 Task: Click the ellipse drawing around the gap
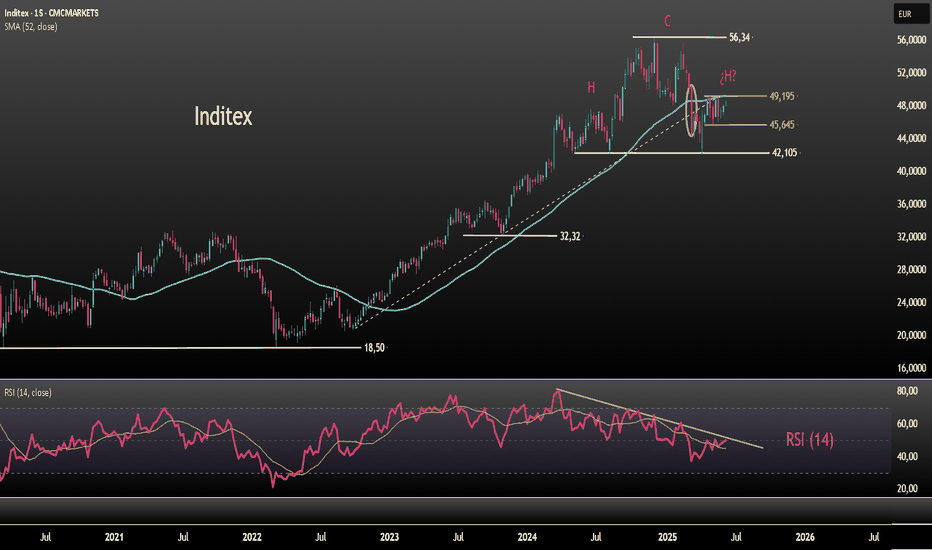(x=691, y=111)
